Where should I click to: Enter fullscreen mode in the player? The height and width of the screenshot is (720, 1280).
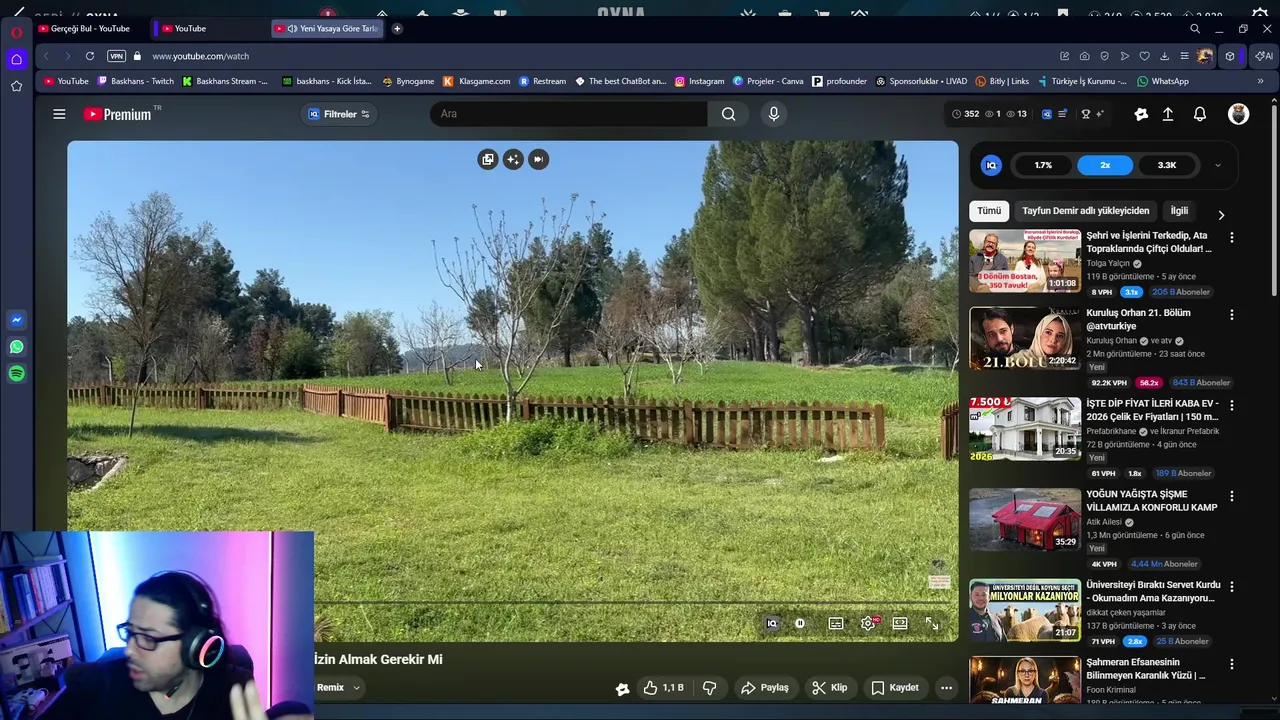[932, 623]
